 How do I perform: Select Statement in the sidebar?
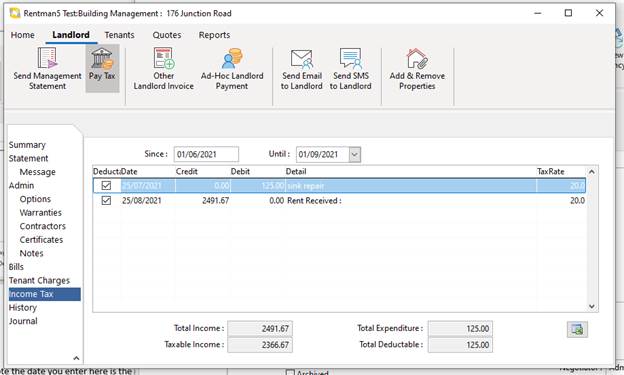[28, 158]
